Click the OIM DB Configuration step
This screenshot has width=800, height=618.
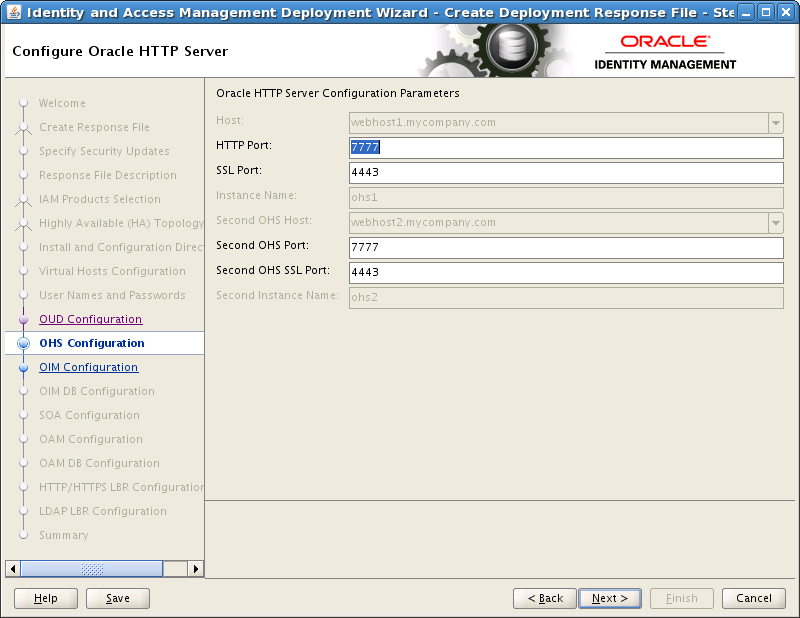(97, 391)
